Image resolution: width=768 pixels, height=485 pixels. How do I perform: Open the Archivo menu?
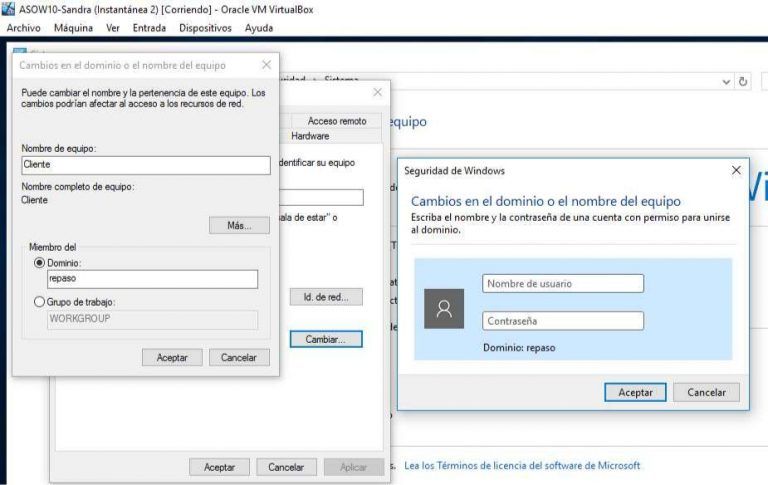pos(23,28)
